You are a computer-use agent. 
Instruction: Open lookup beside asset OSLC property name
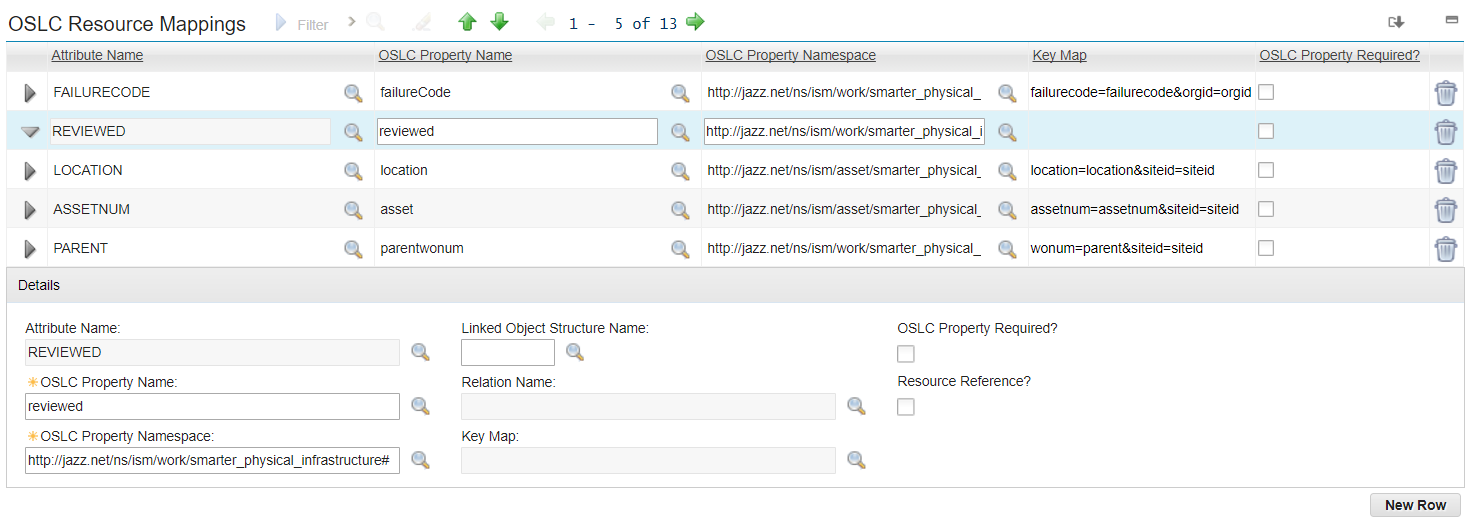pos(680,210)
